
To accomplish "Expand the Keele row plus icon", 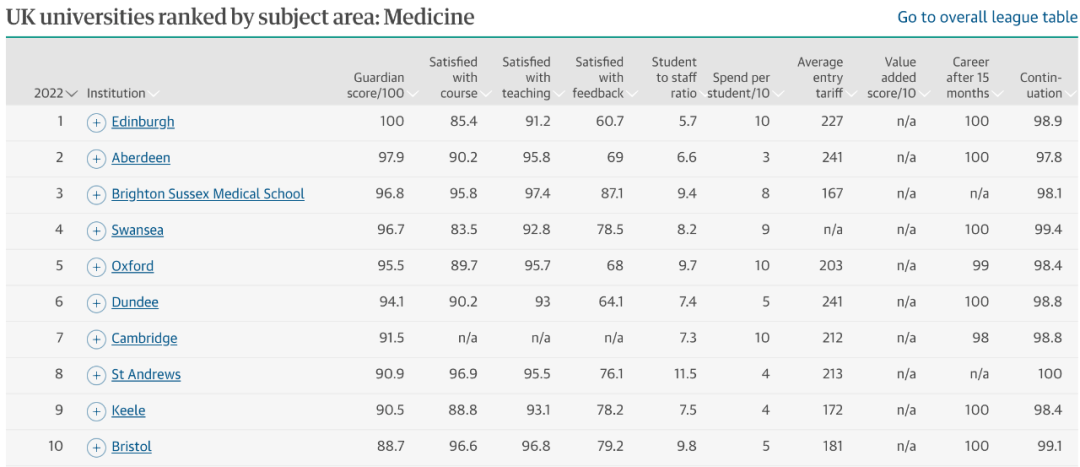I will (x=96, y=411).
